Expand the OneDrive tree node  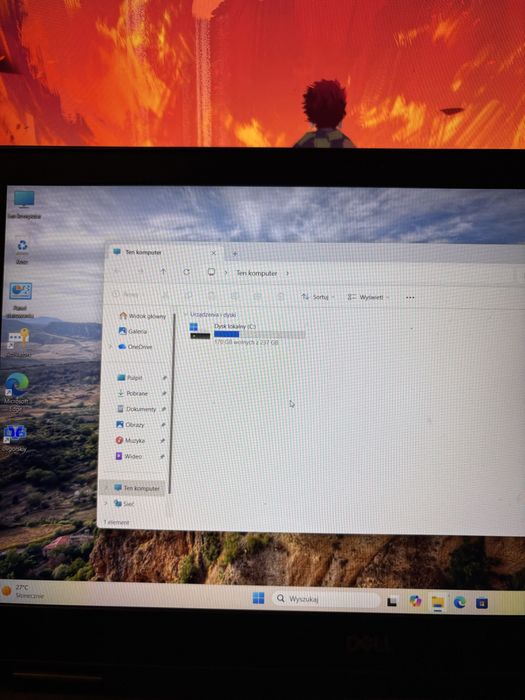coord(111,346)
